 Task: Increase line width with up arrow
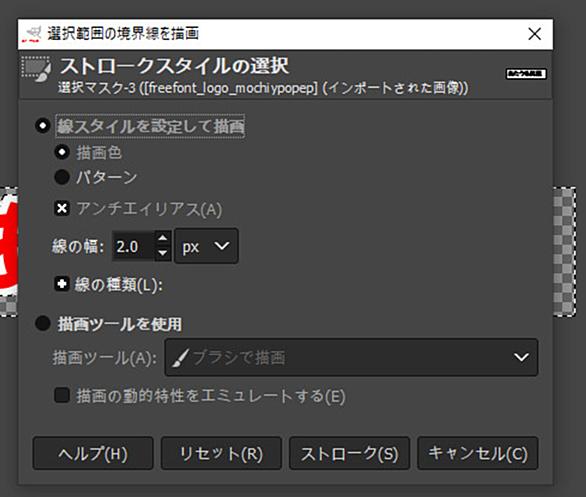[163, 238]
